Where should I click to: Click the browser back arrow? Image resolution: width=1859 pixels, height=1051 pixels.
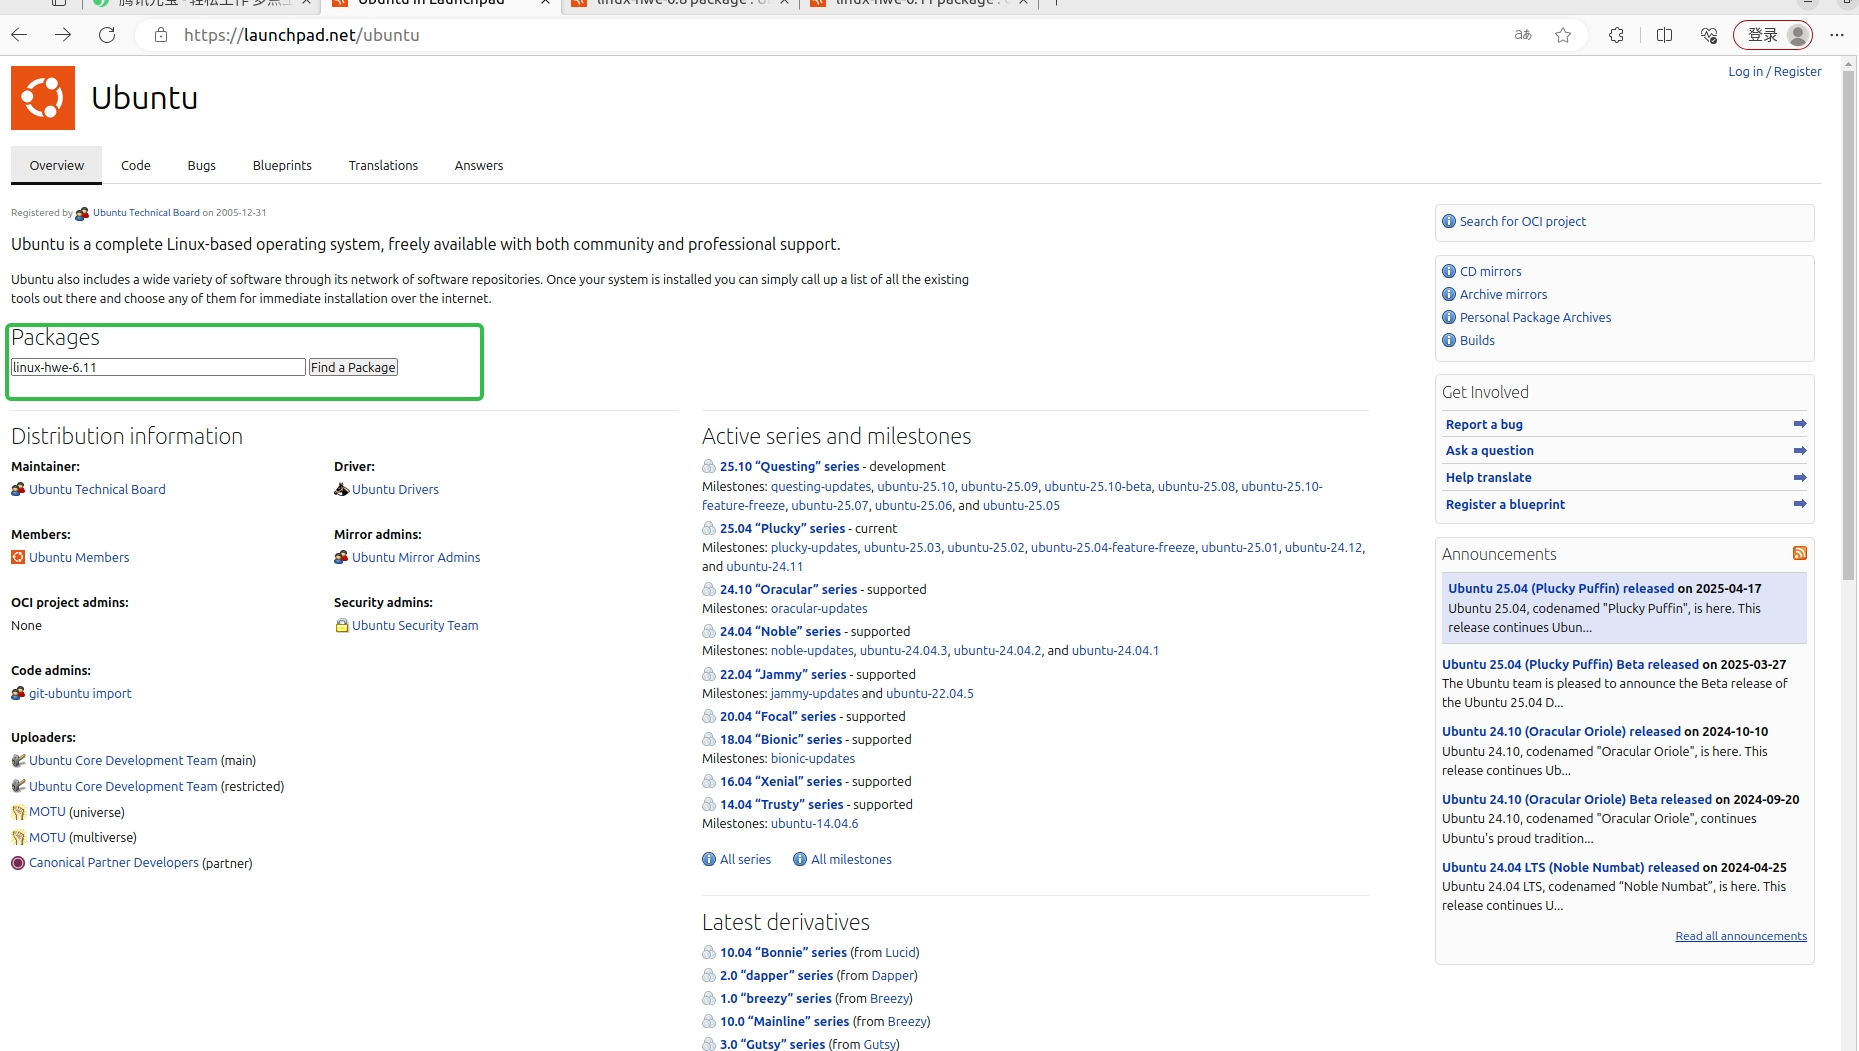[x=19, y=35]
